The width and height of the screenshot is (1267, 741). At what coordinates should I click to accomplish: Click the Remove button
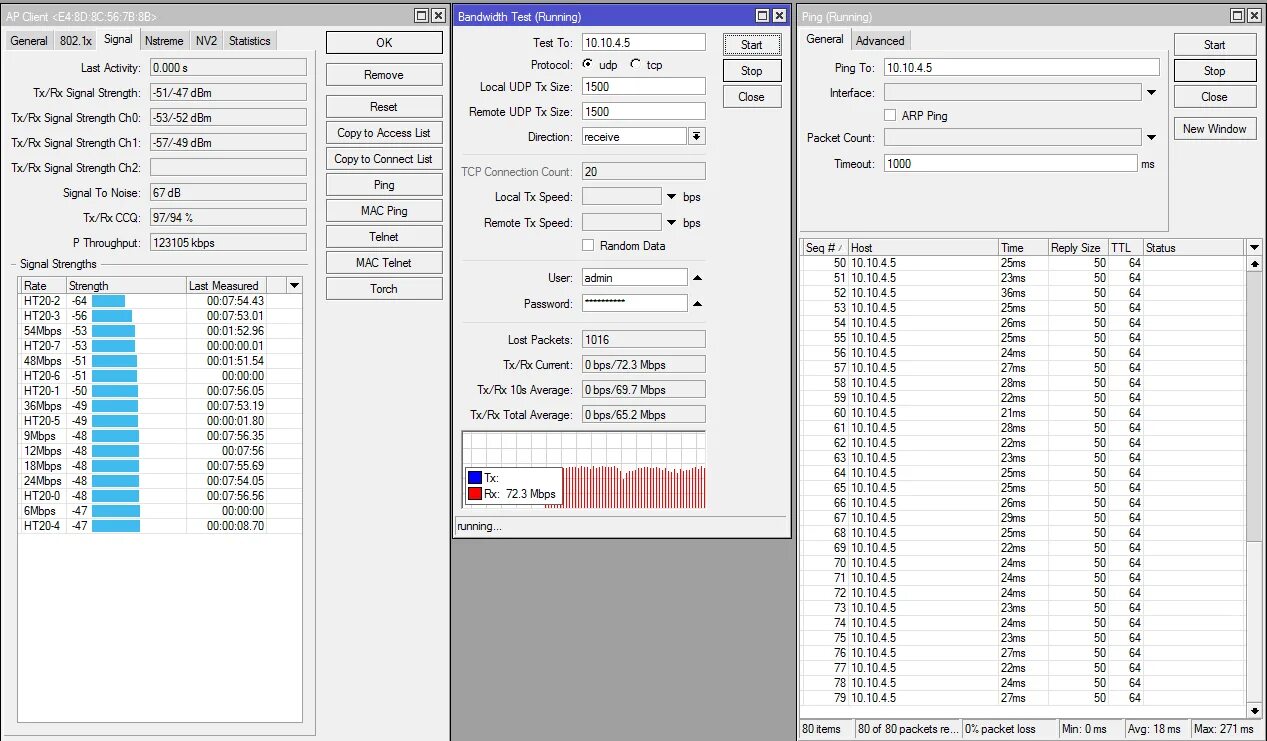[x=384, y=75]
